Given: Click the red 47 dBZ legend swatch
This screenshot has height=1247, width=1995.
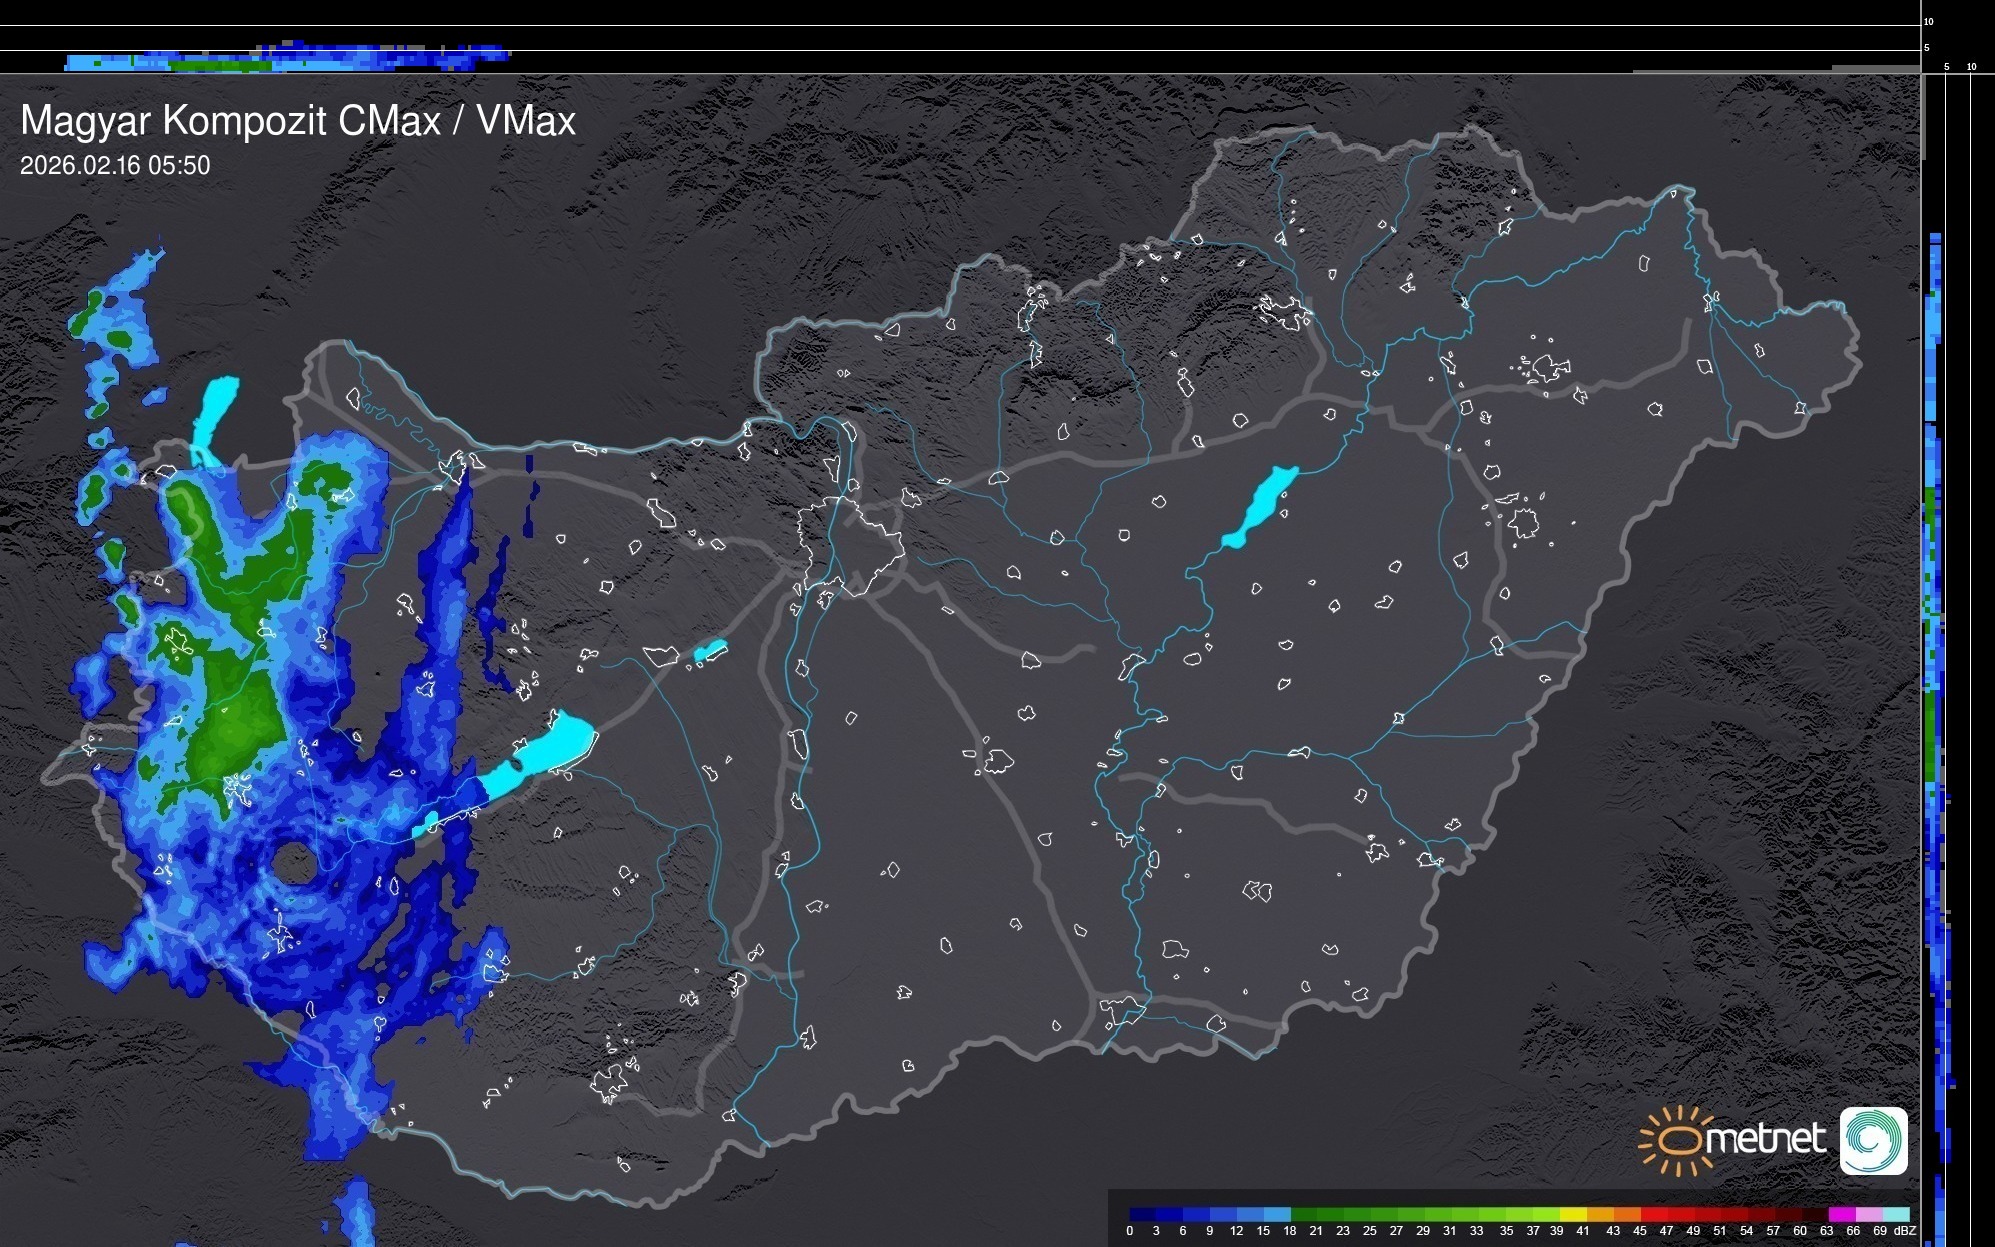Looking at the screenshot, I should pyautogui.click(x=1680, y=1214).
